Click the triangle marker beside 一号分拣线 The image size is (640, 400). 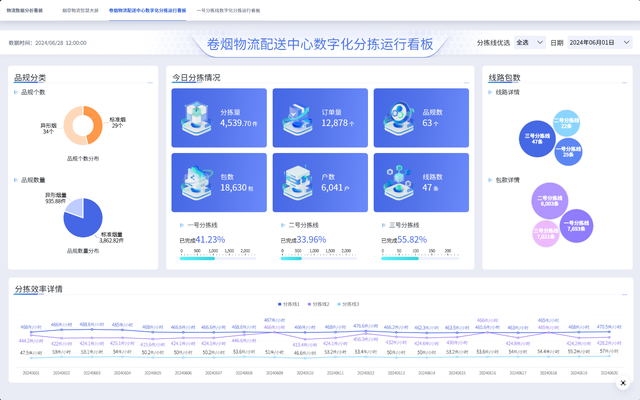182,225
